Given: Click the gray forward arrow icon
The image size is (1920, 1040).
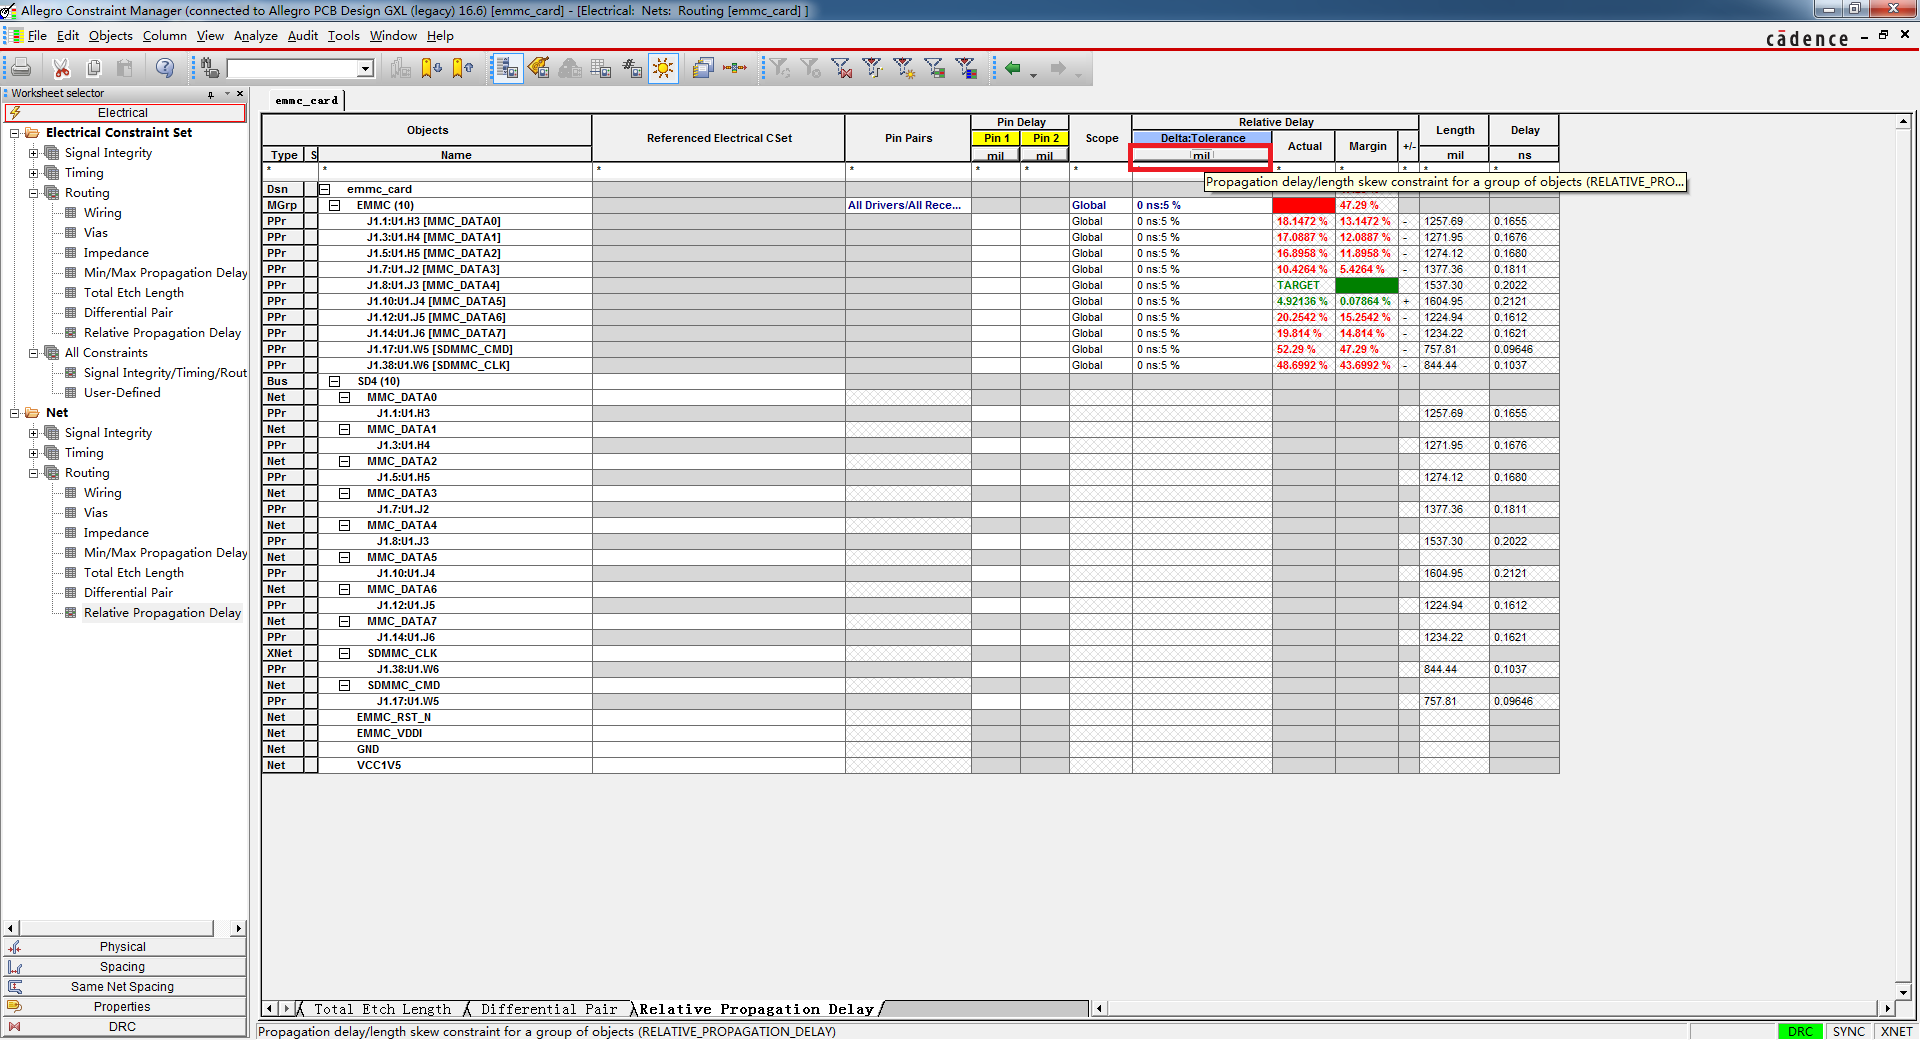Looking at the screenshot, I should click(1058, 68).
